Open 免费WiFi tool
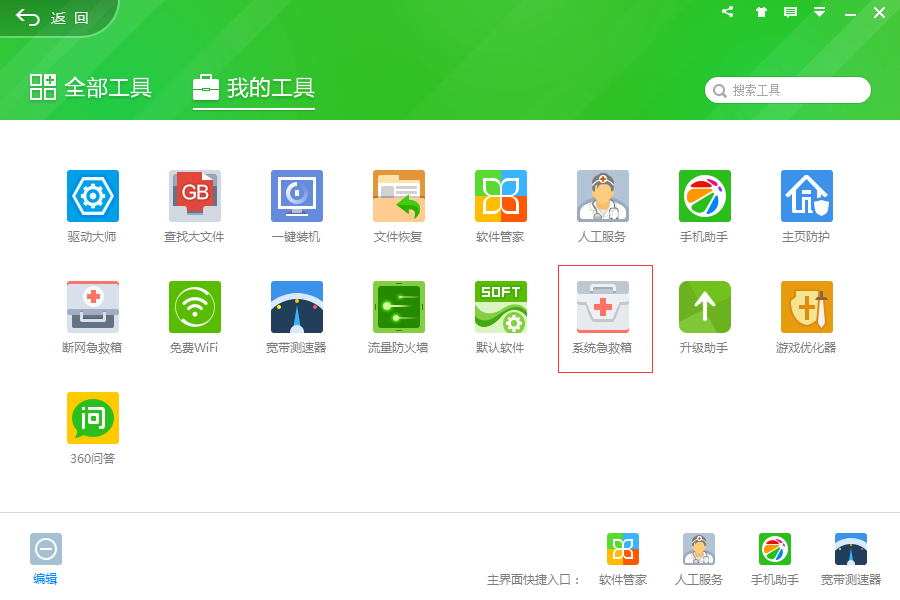 pos(195,307)
